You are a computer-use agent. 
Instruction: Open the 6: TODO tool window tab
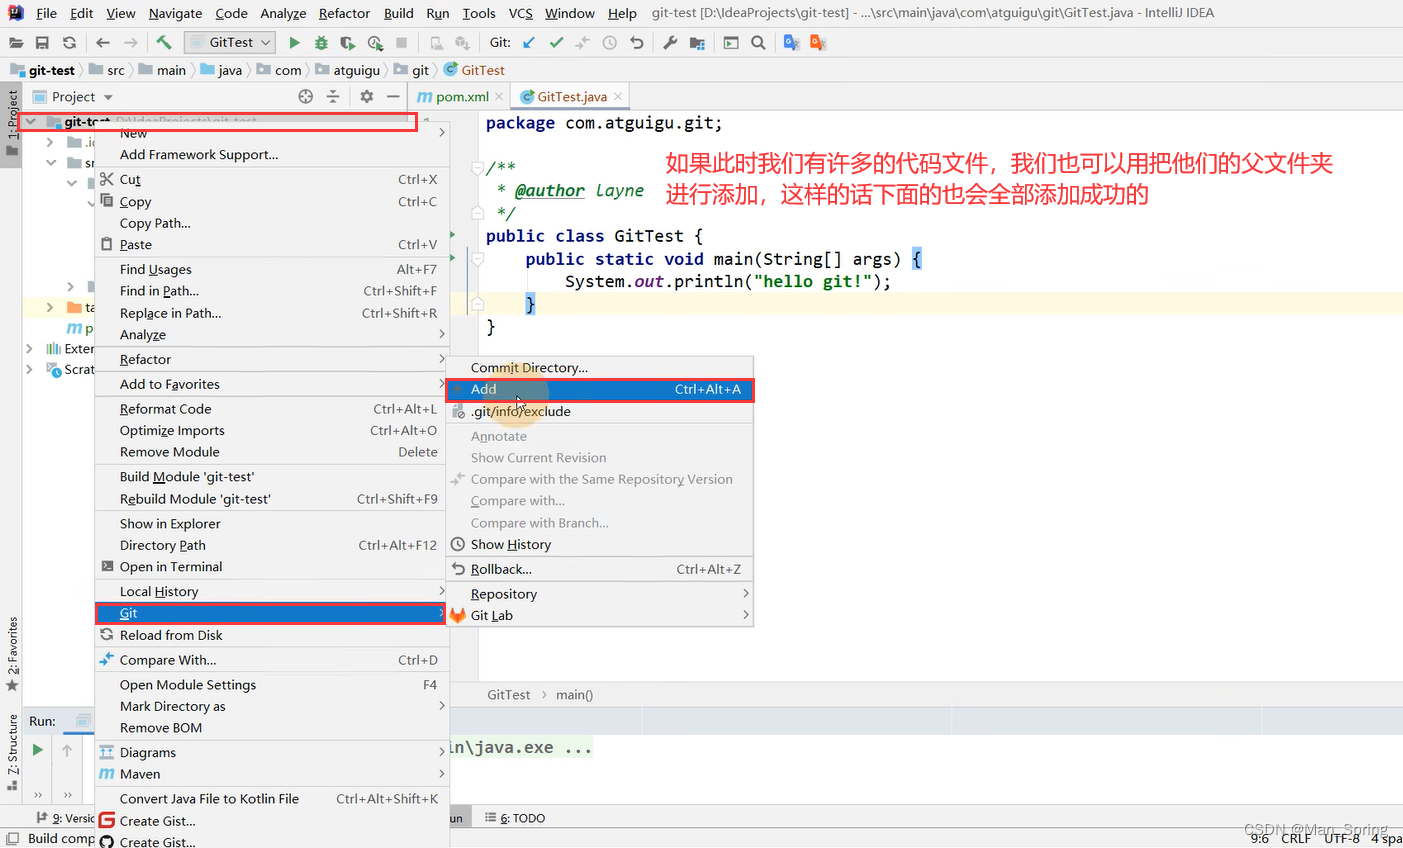(515, 818)
